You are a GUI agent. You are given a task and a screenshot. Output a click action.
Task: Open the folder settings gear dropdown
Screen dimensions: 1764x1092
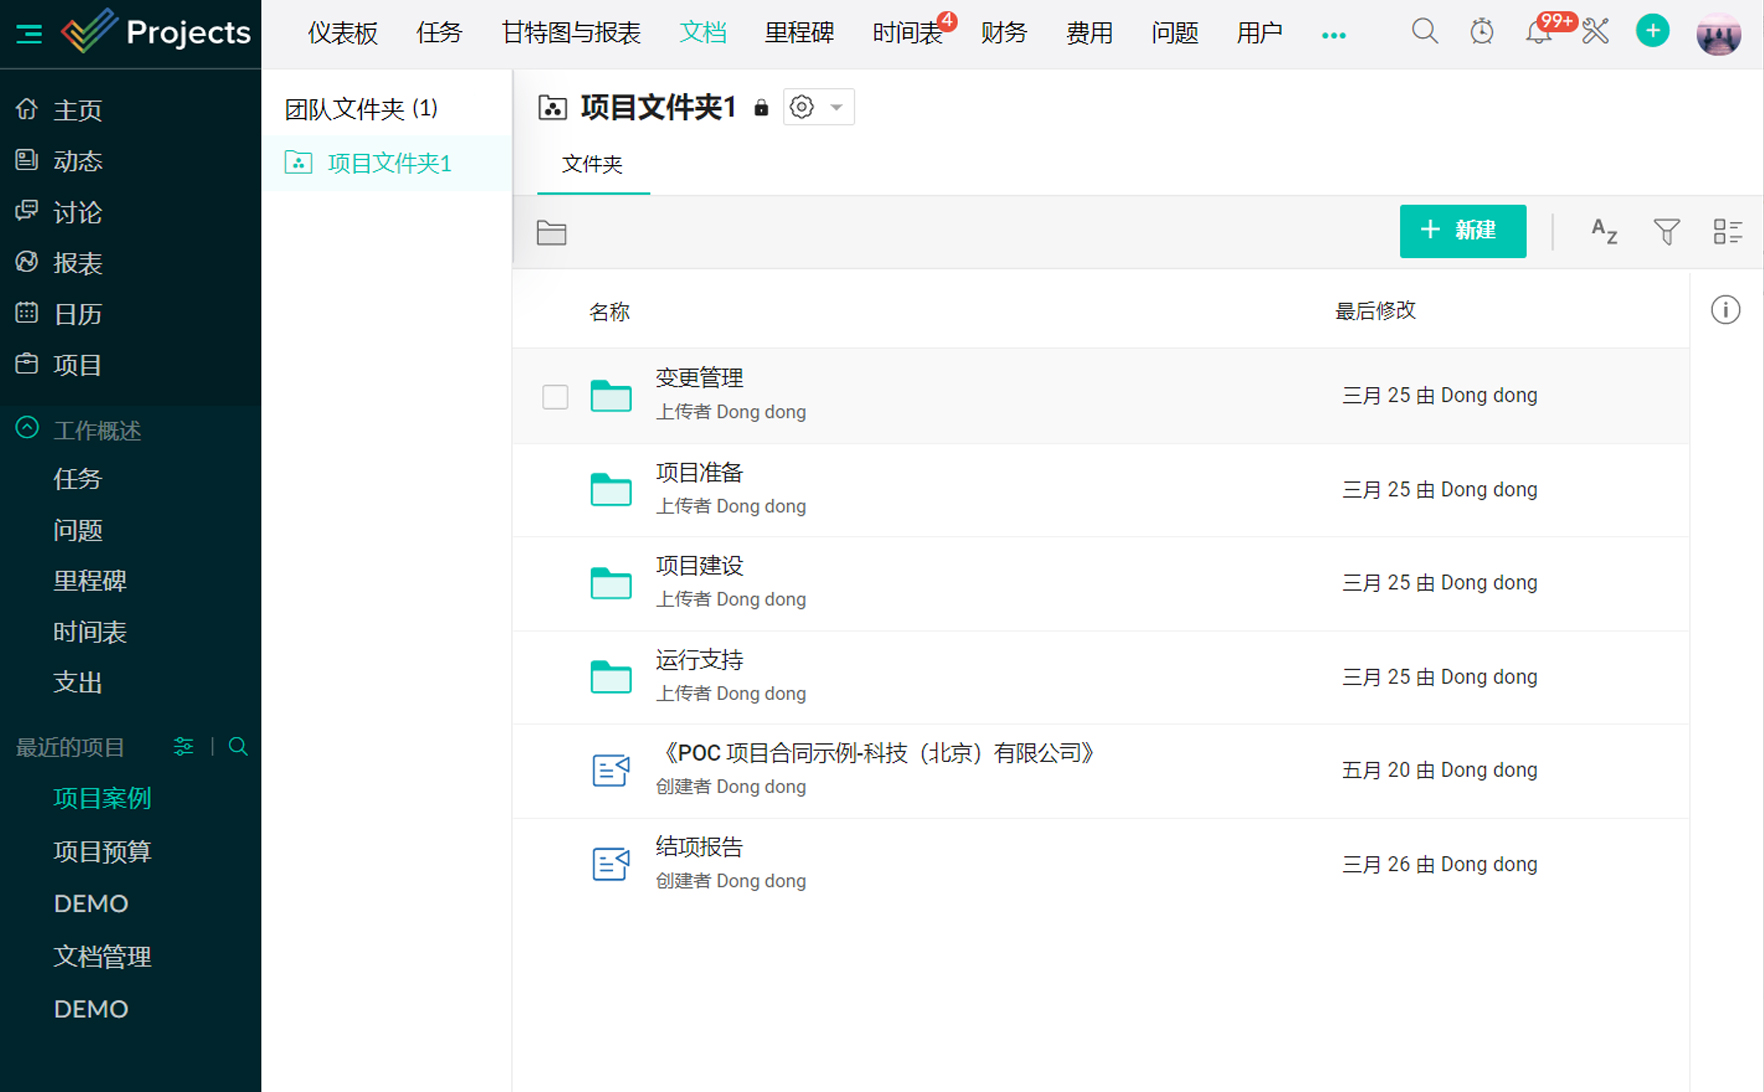pos(818,107)
